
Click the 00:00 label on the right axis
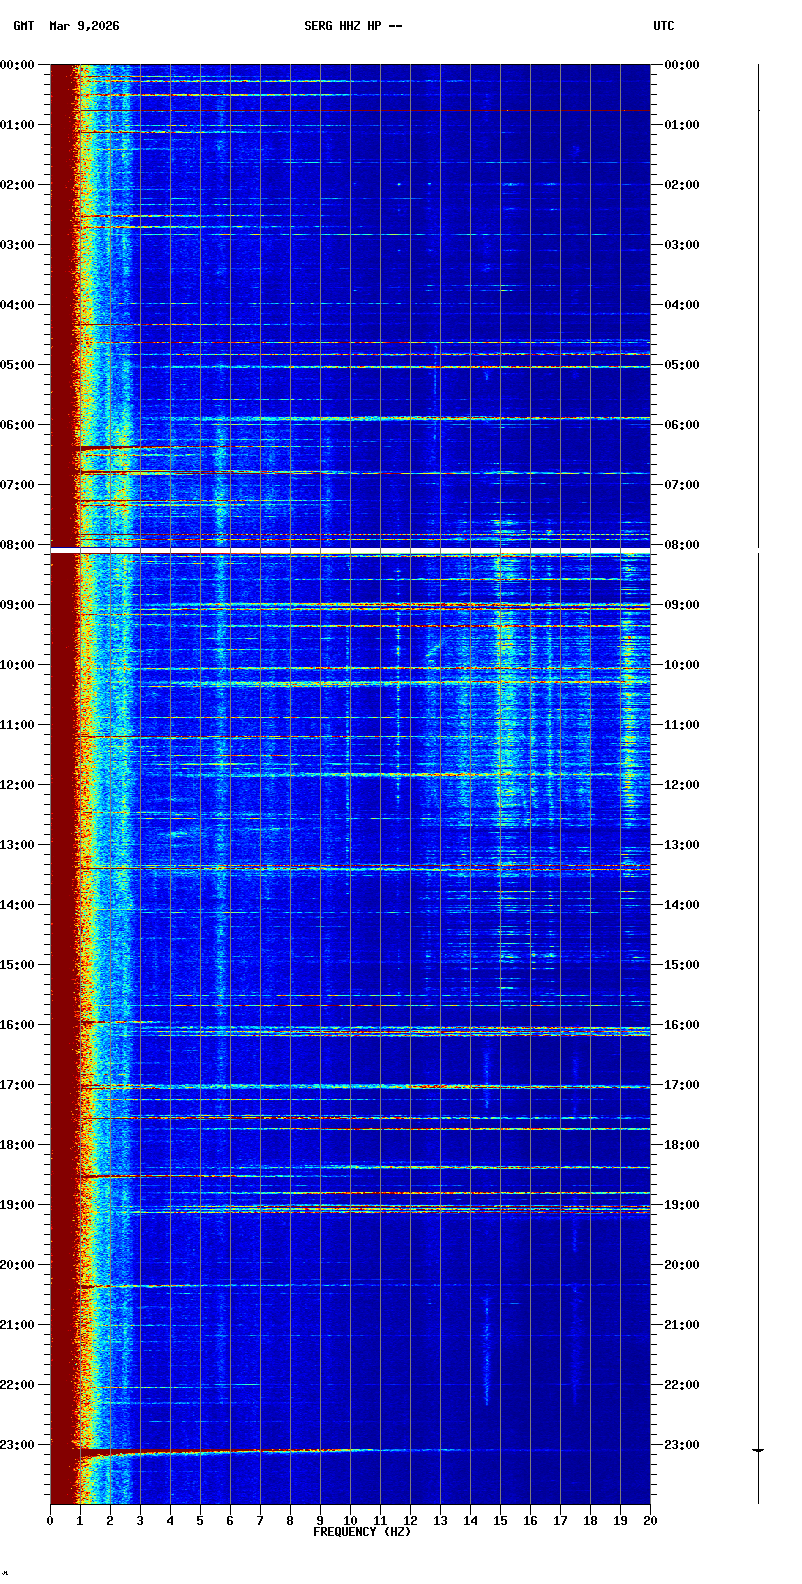[x=682, y=65]
